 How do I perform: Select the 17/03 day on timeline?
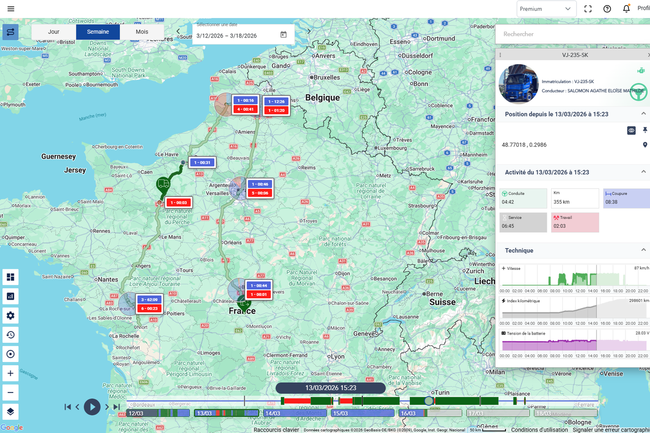(498, 413)
